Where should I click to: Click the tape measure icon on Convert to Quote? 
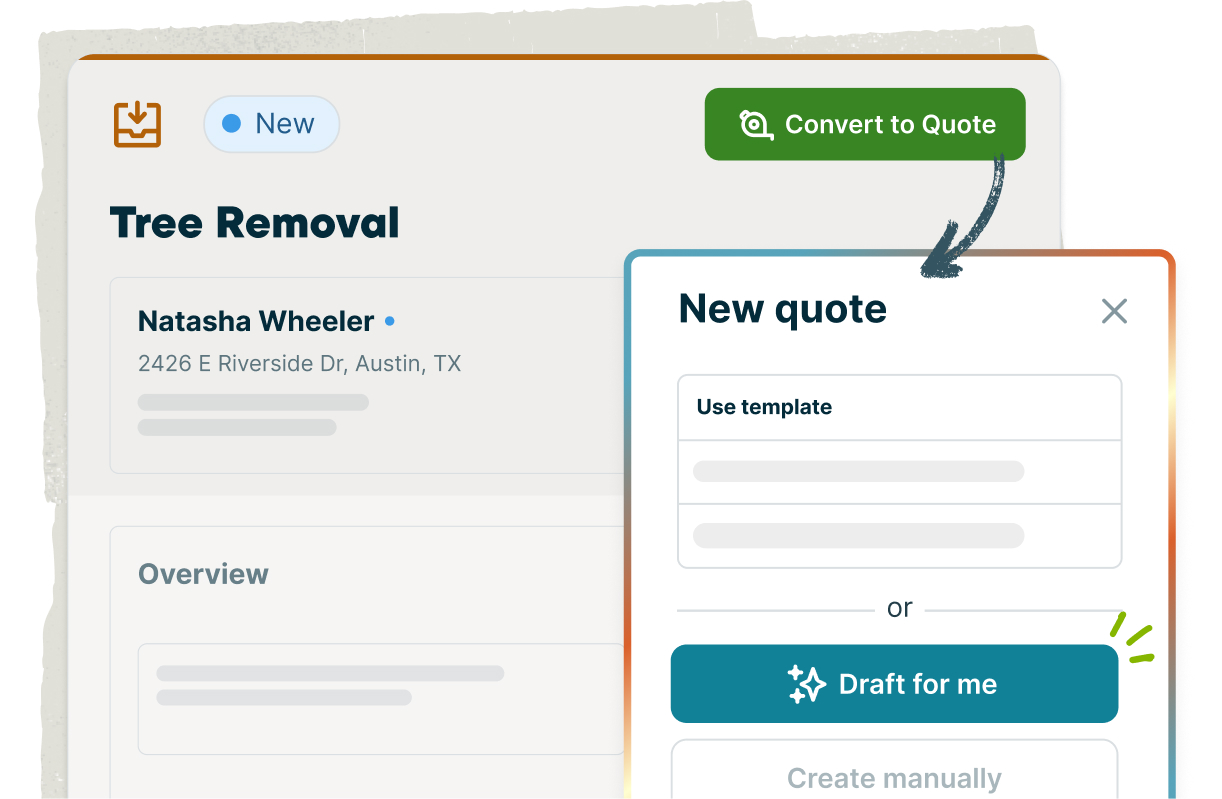[x=756, y=125]
